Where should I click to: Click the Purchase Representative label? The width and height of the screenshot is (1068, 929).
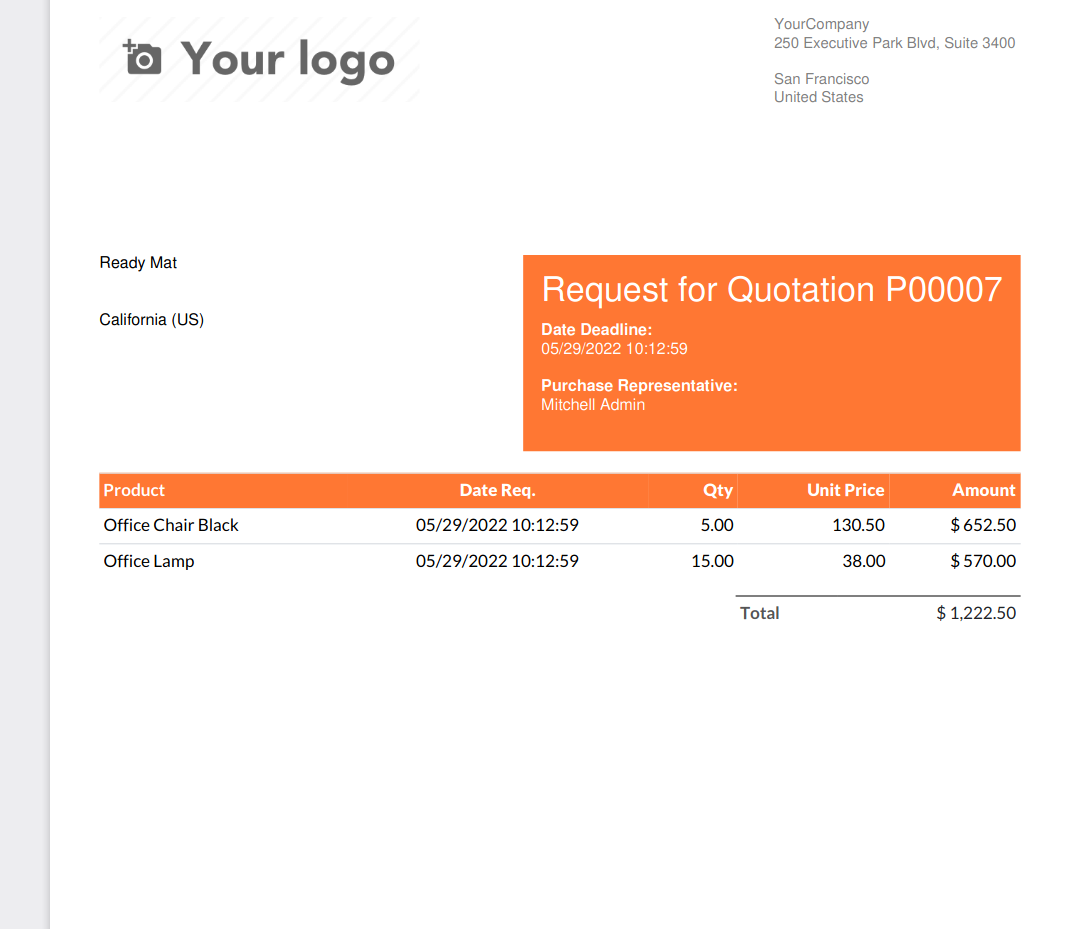(x=639, y=385)
